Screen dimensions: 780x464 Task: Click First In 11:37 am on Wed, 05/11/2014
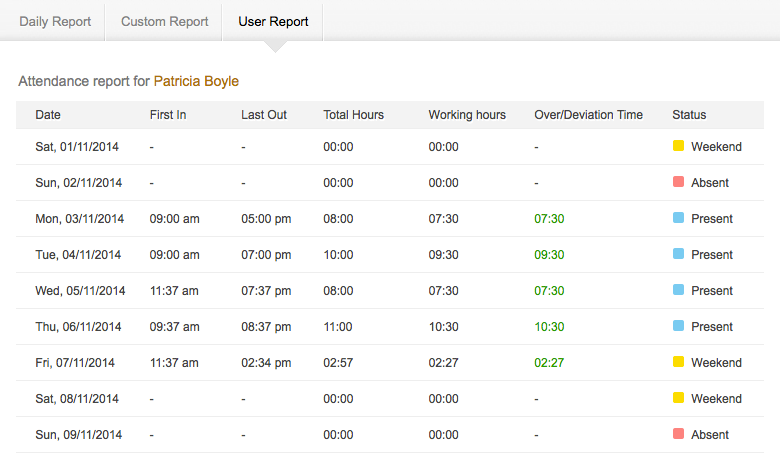click(x=174, y=290)
